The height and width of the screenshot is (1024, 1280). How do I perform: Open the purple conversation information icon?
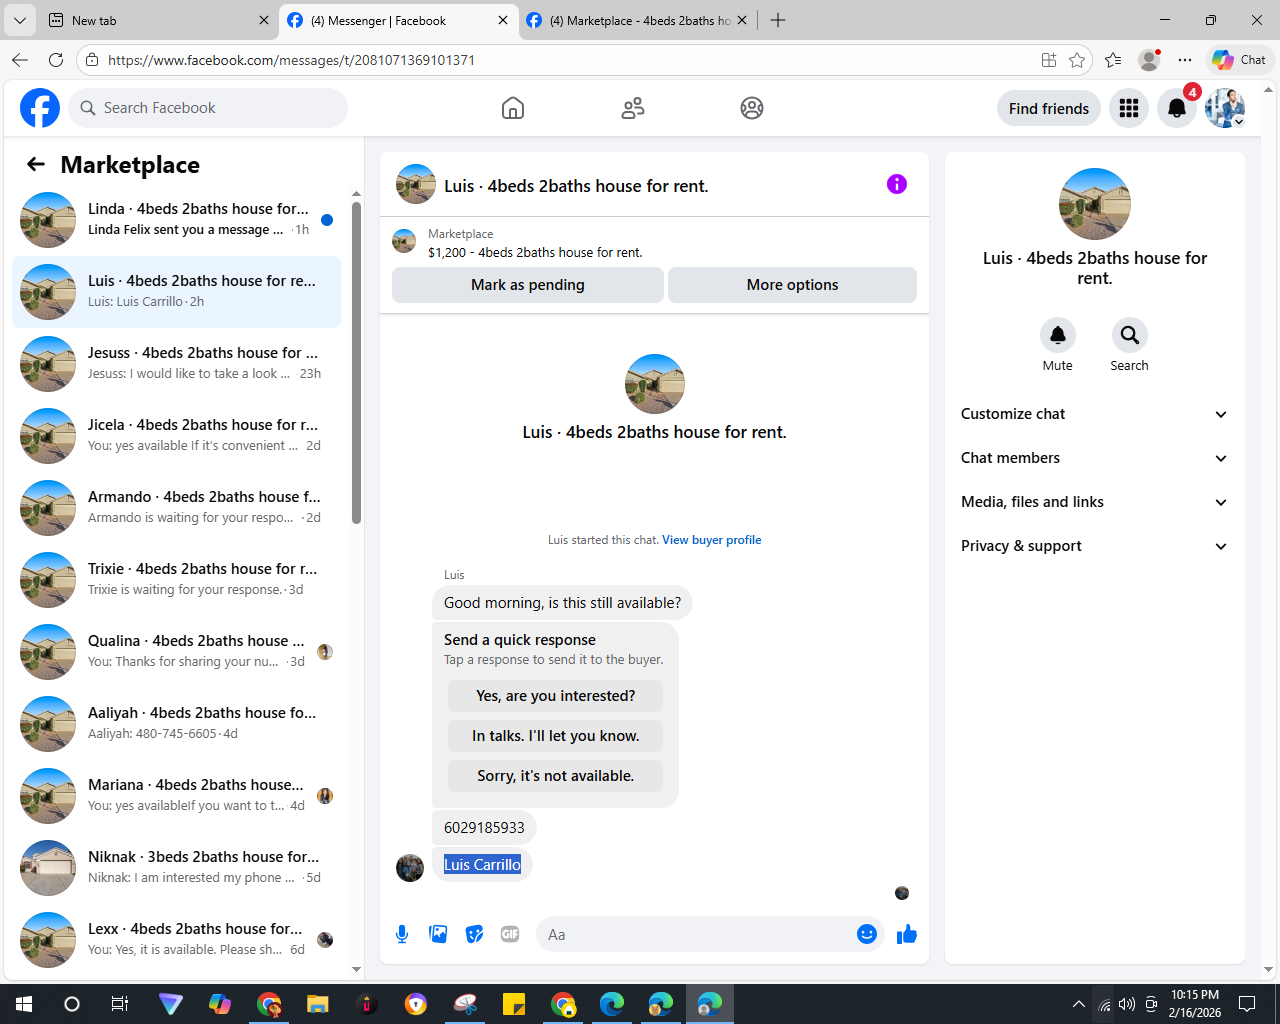tap(897, 184)
